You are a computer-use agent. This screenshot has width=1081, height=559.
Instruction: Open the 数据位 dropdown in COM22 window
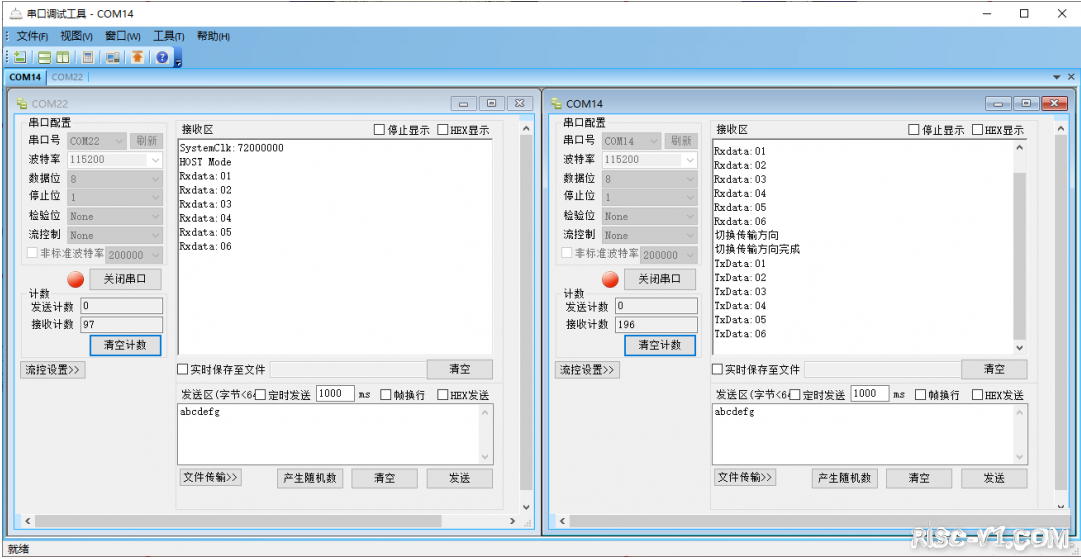[115, 178]
